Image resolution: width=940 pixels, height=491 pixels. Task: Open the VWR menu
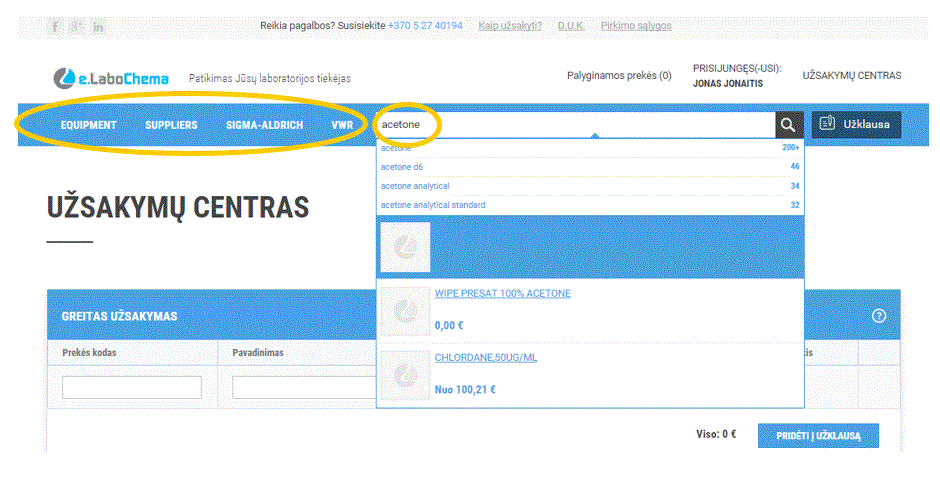pos(342,125)
